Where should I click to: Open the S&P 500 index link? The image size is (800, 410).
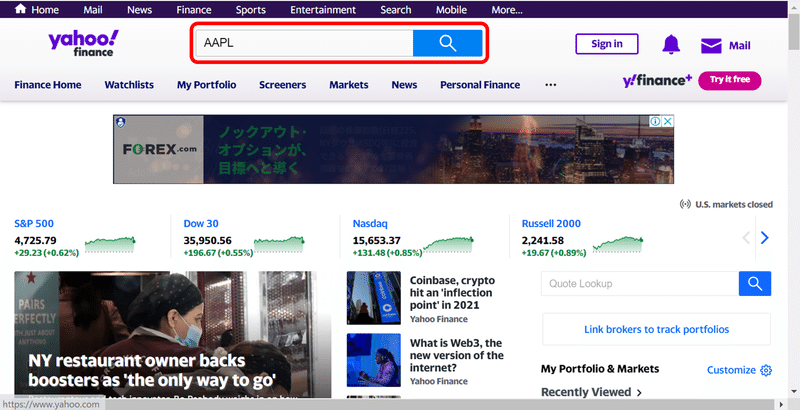34,223
